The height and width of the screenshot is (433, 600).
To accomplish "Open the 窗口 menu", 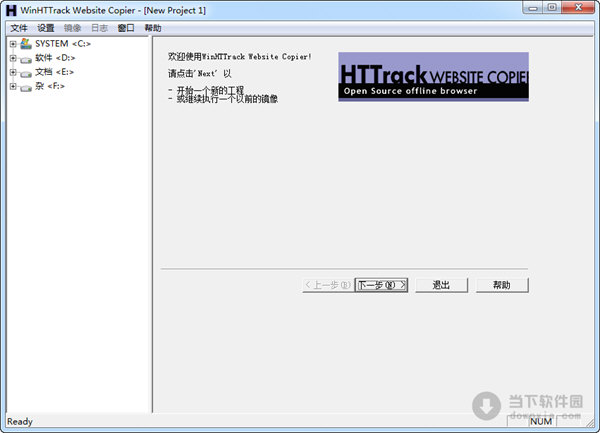I will [126, 28].
